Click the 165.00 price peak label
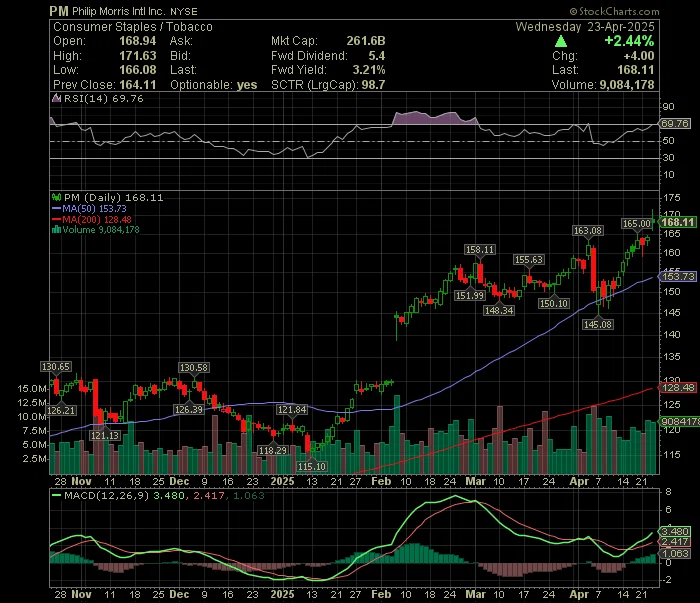700x603 pixels. 637,224
